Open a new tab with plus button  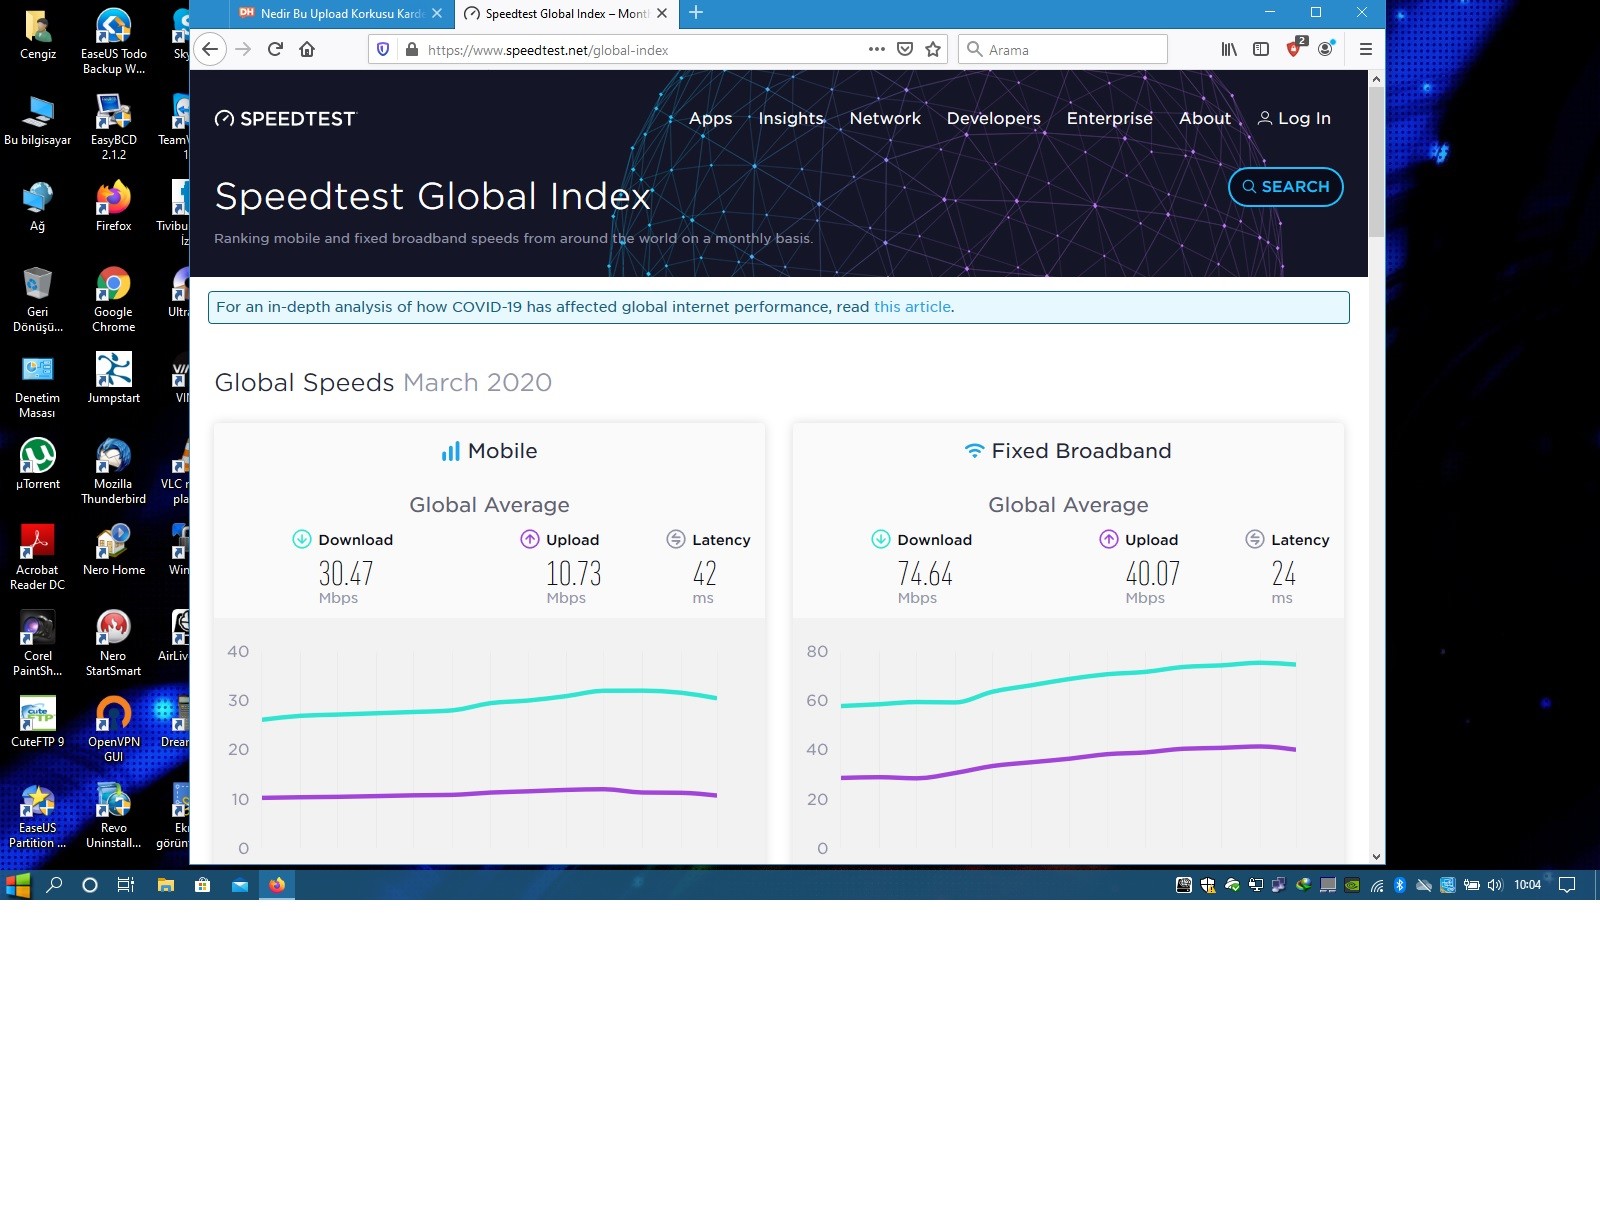coord(696,13)
